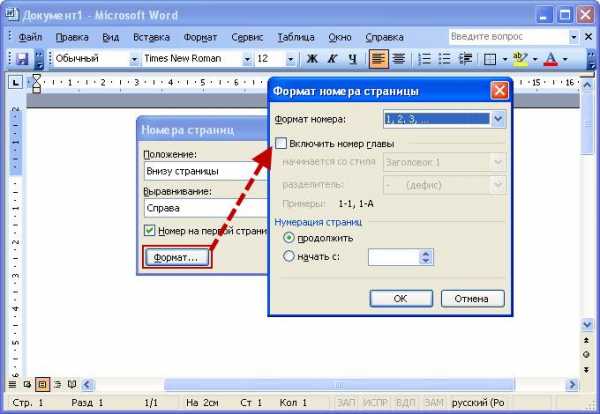The height and width of the screenshot is (414, 600).
Task: Click the Формат... button in Номера страниц
Action: (176, 257)
